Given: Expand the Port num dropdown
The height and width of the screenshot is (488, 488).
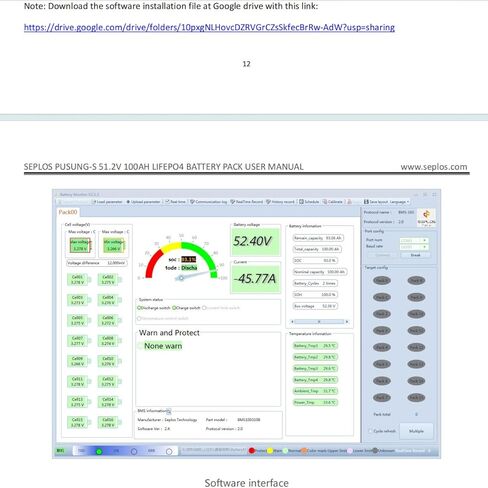Looking at the screenshot, I should [x=414, y=240].
